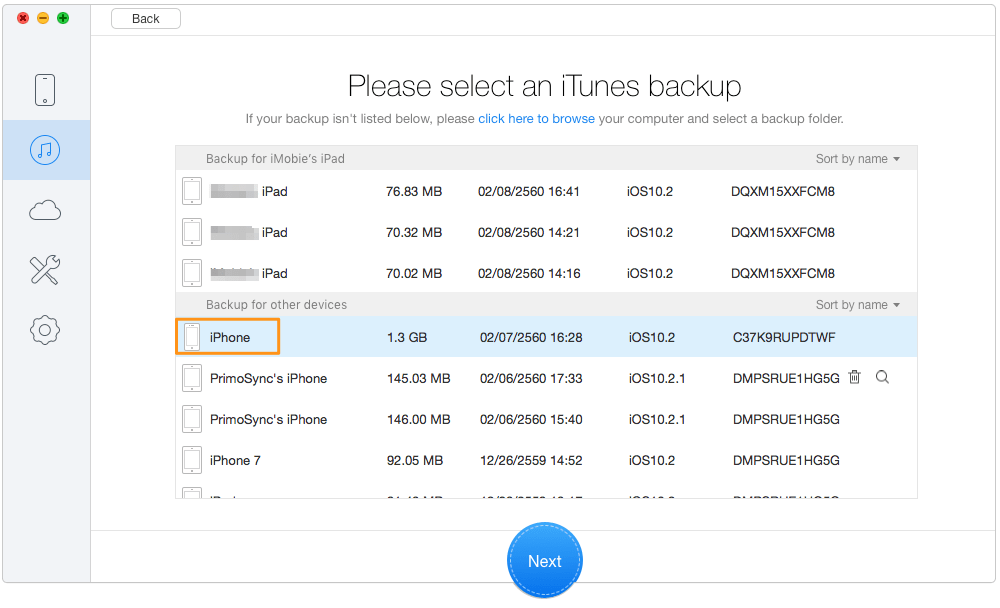Click the iPhone device icon in the highlighted row
The image size is (1000, 608).
[x=191, y=336]
